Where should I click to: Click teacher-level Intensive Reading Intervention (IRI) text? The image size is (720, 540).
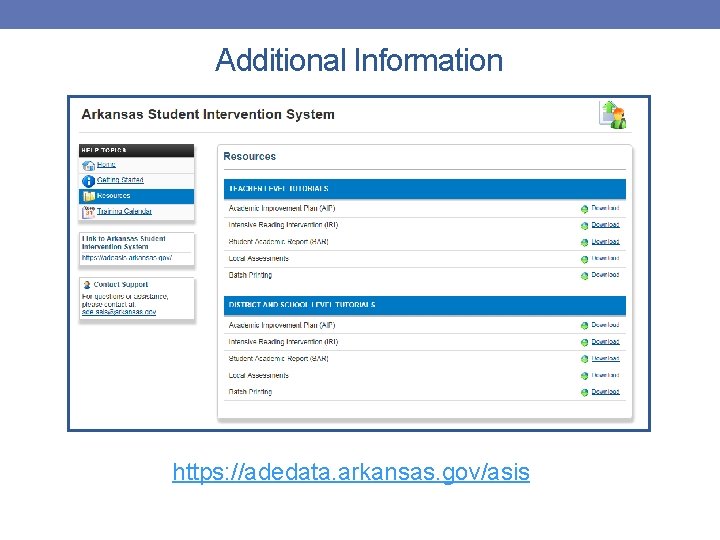tap(283, 225)
